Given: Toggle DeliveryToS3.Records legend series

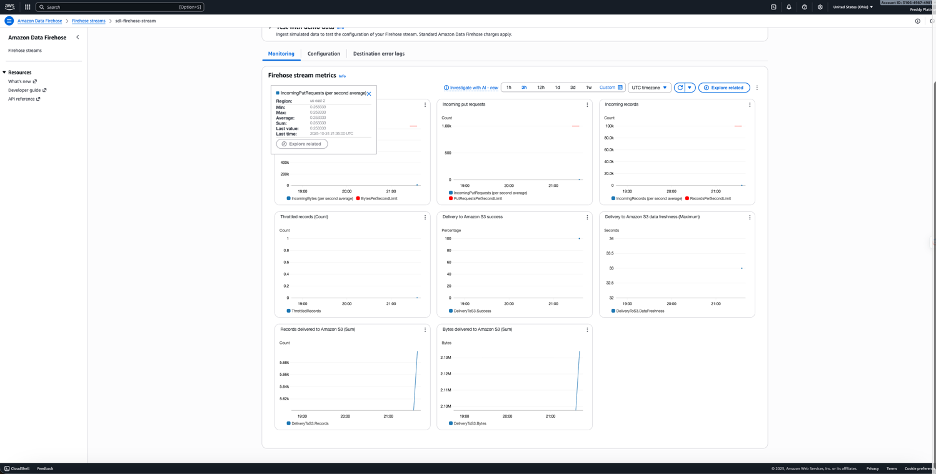Looking at the screenshot, I should (307, 423).
